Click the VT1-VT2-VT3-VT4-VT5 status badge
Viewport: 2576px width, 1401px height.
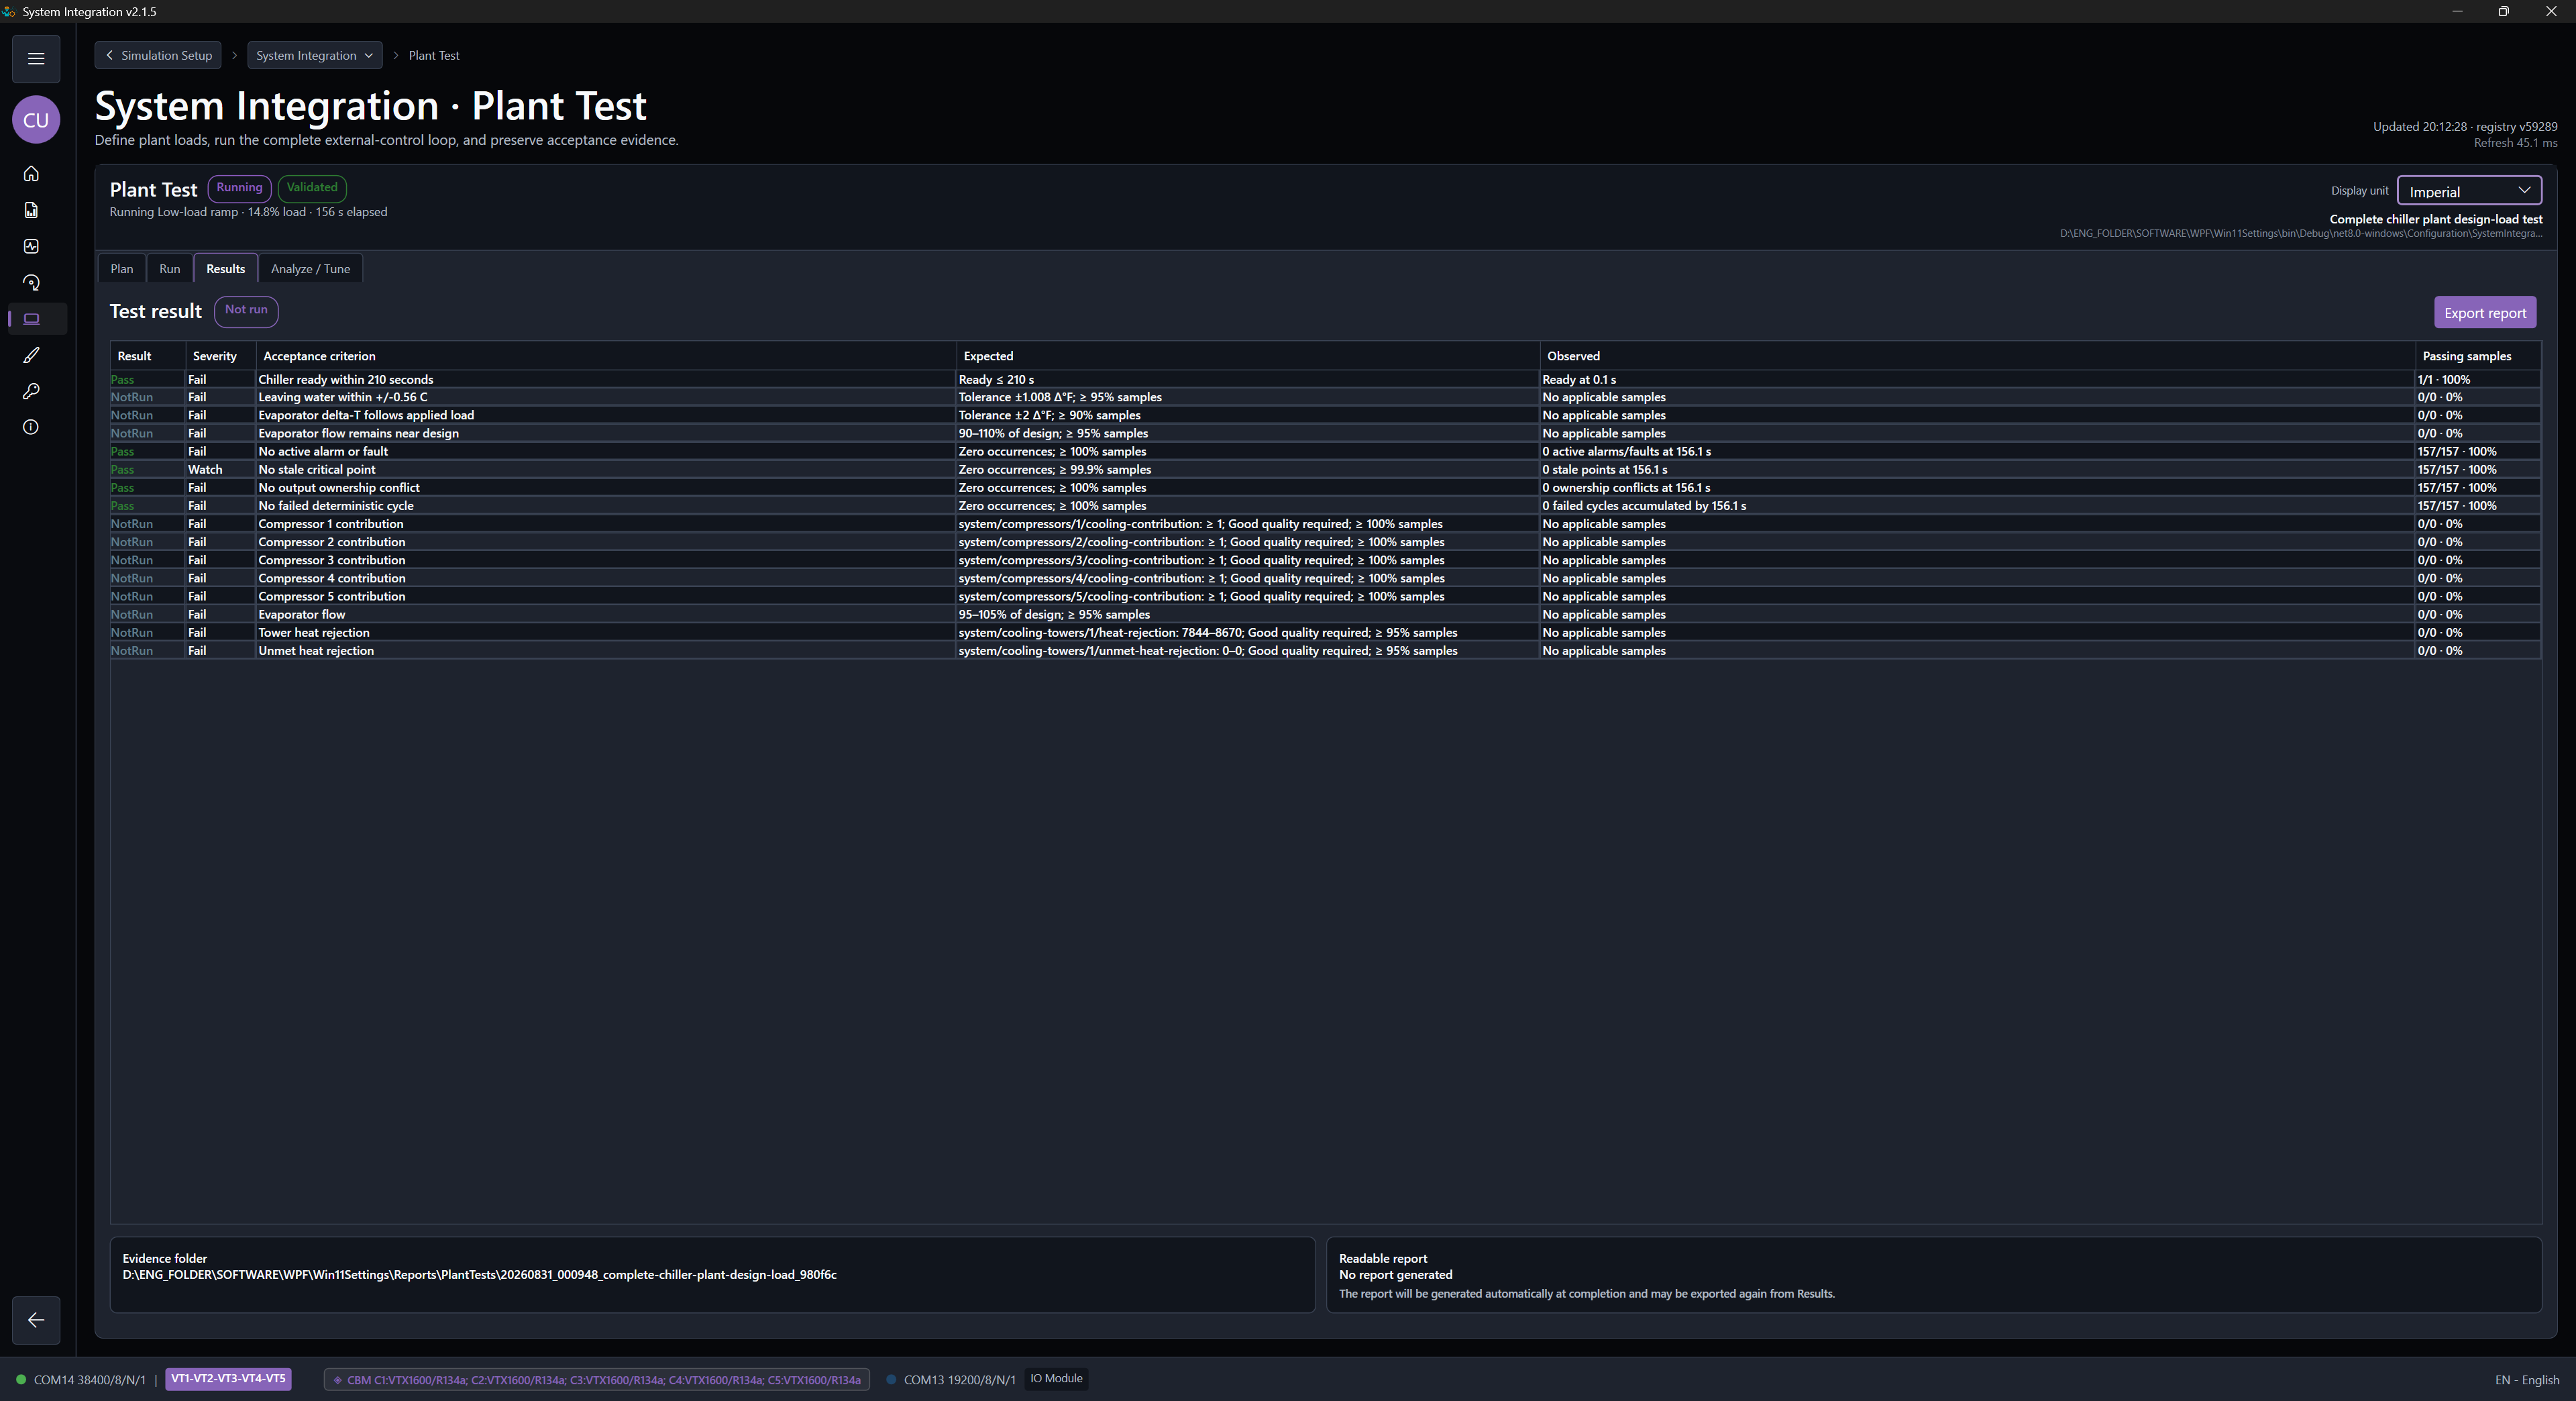pos(228,1379)
